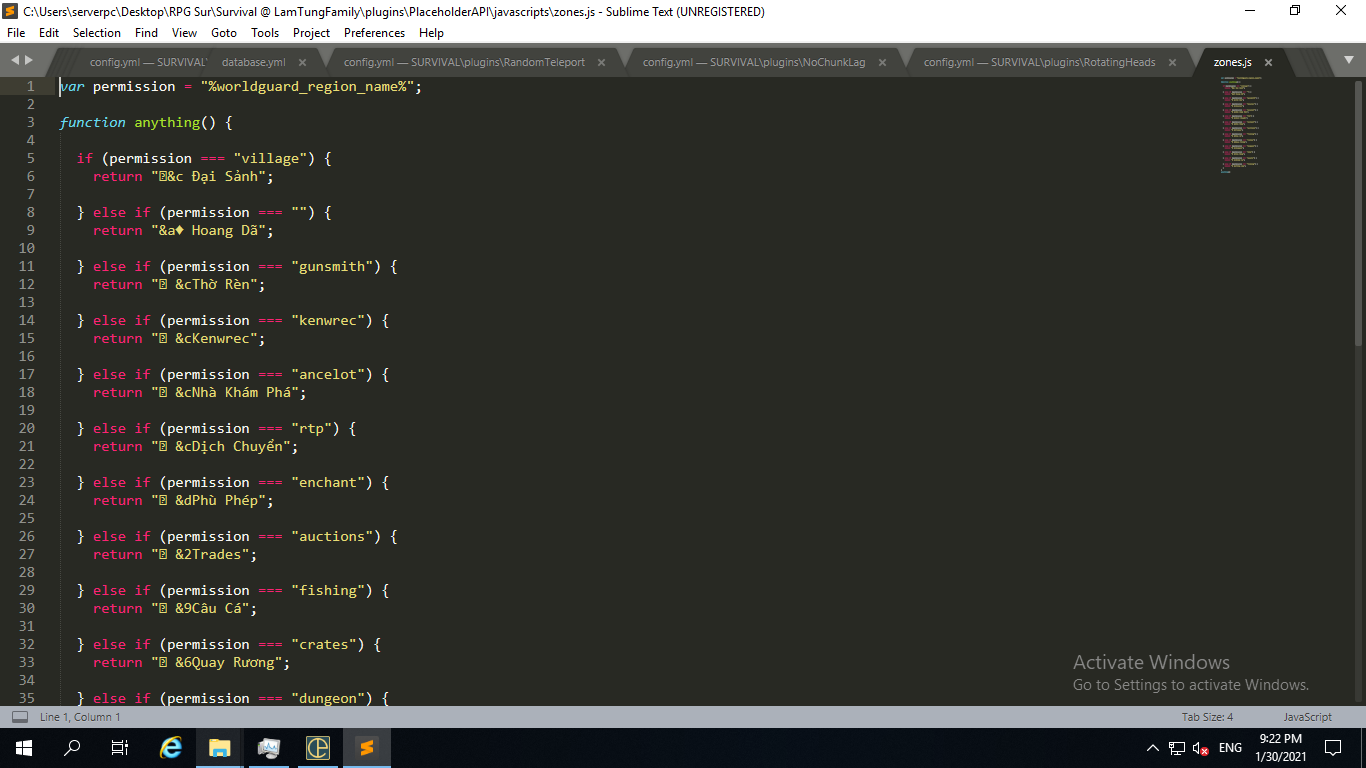The height and width of the screenshot is (768, 1366).
Task: Close the database.yml tab
Action: coord(302,62)
